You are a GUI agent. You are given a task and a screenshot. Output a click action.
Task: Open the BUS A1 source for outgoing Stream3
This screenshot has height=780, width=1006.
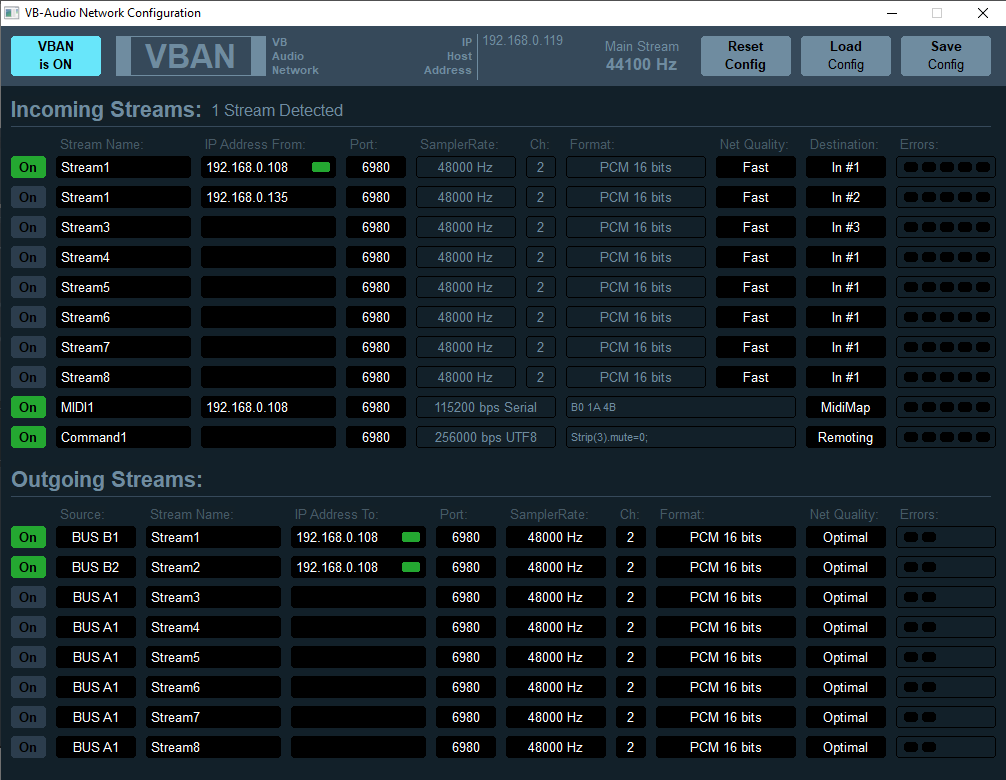pyautogui.click(x=96, y=597)
